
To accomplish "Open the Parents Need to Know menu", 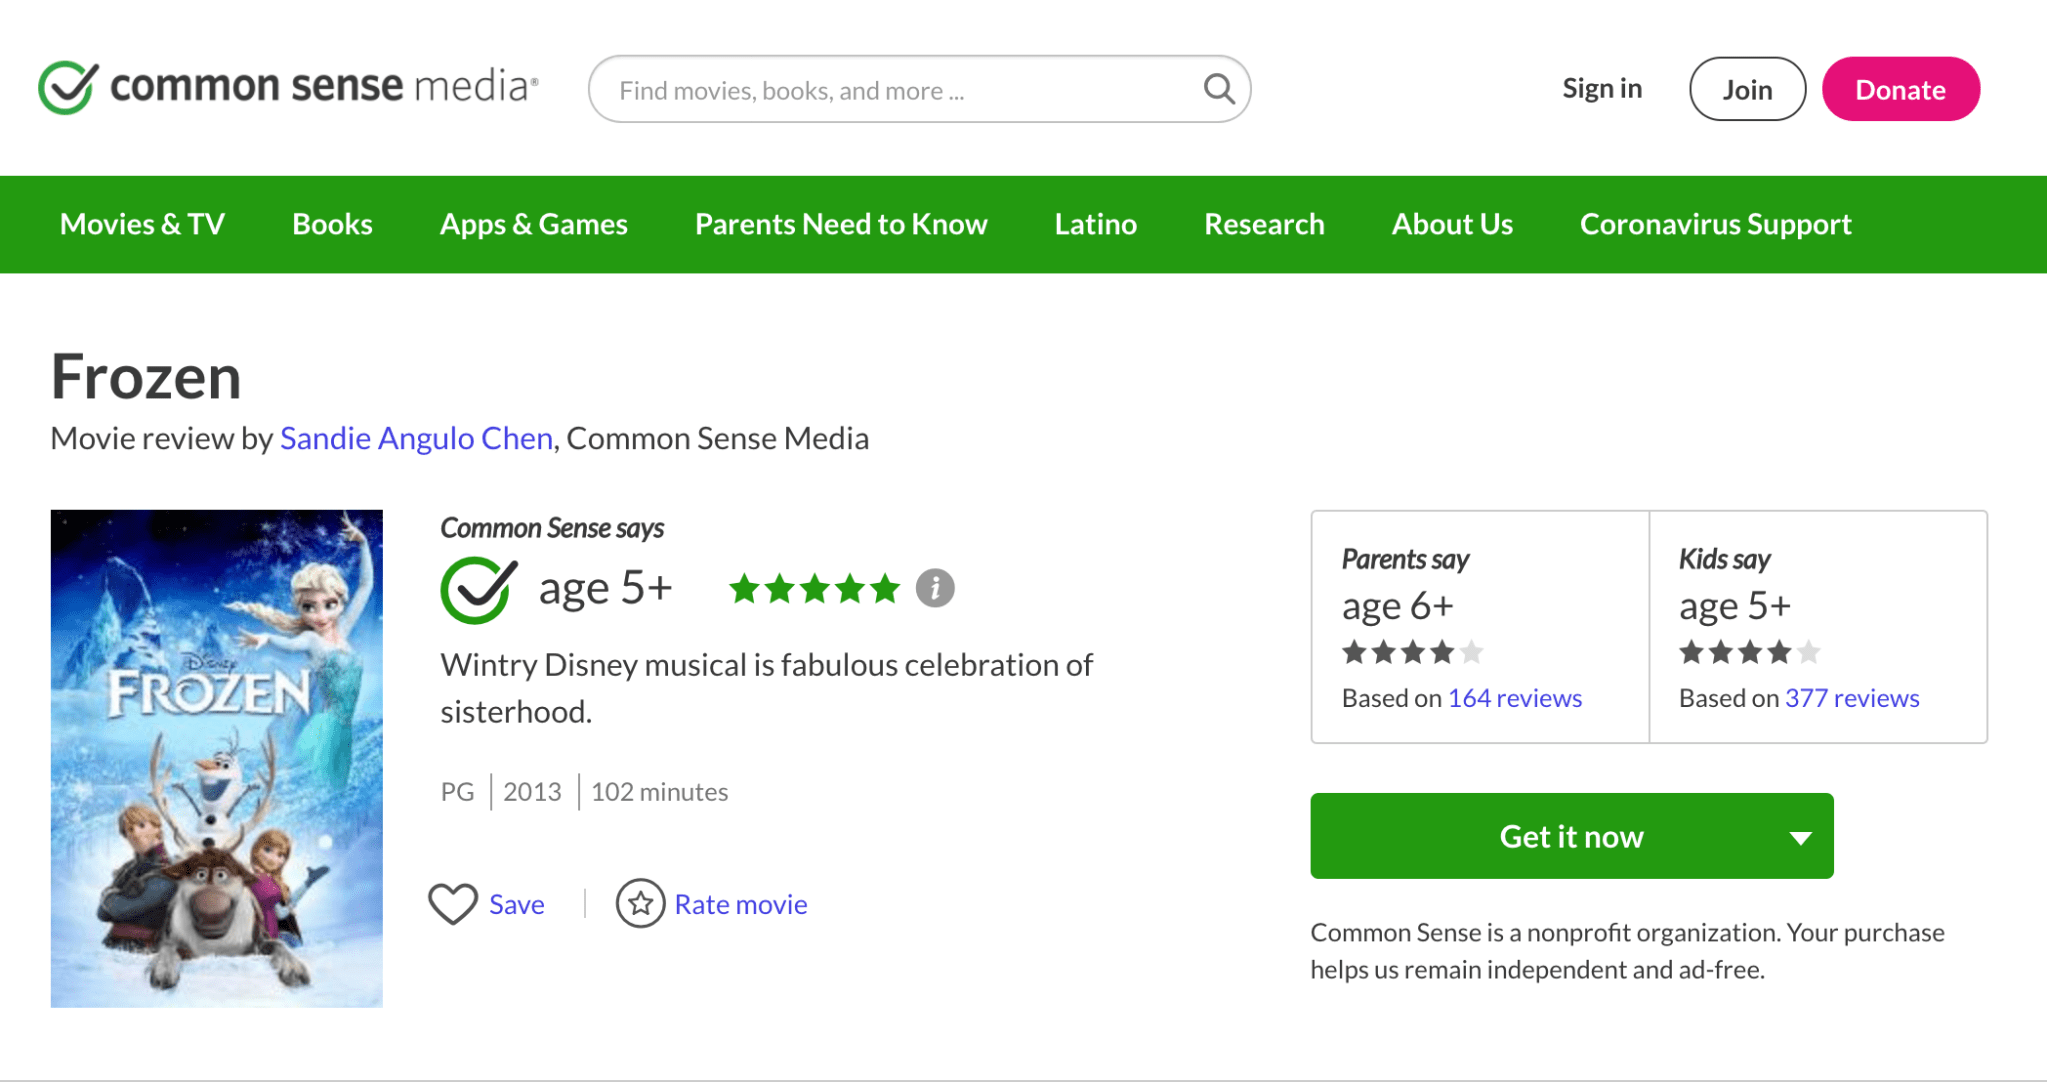I will 840,224.
